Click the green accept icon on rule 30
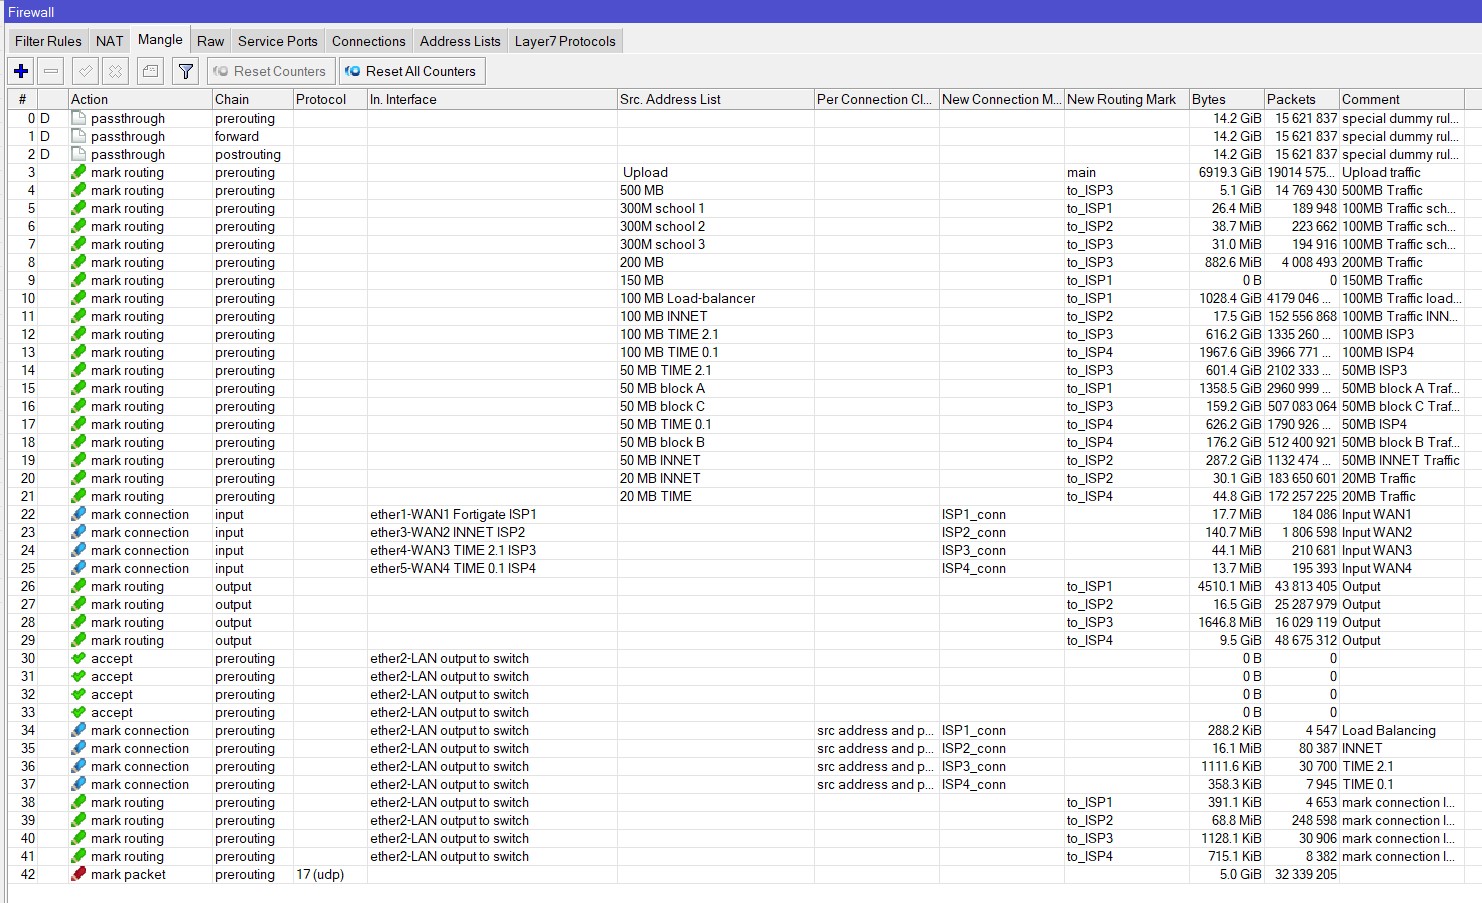1482x903 pixels. click(x=79, y=658)
